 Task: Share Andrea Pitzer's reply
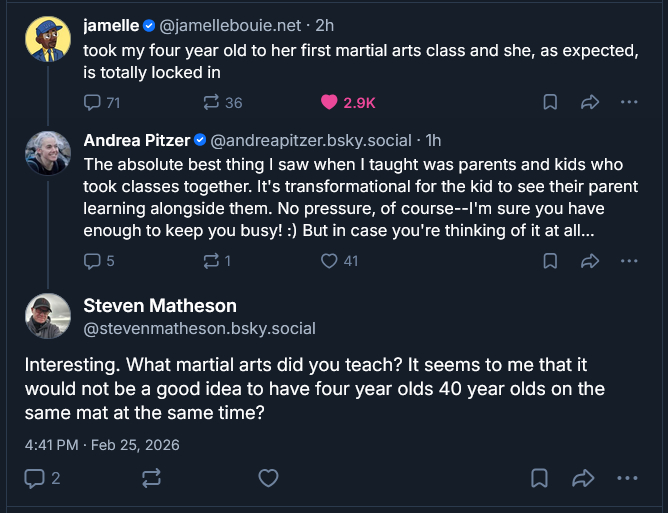coord(589,261)
